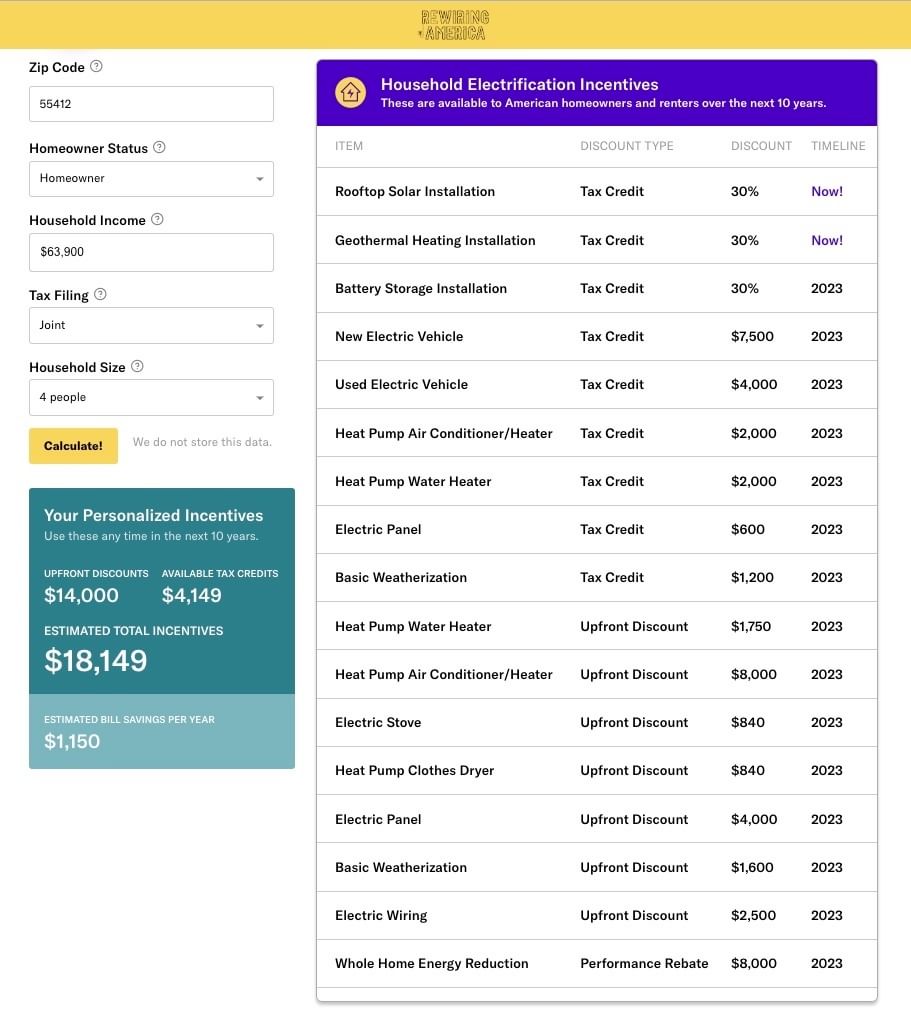
Task: Click the Zip Code help question-mark icon
Action: [x=96, y=66]
